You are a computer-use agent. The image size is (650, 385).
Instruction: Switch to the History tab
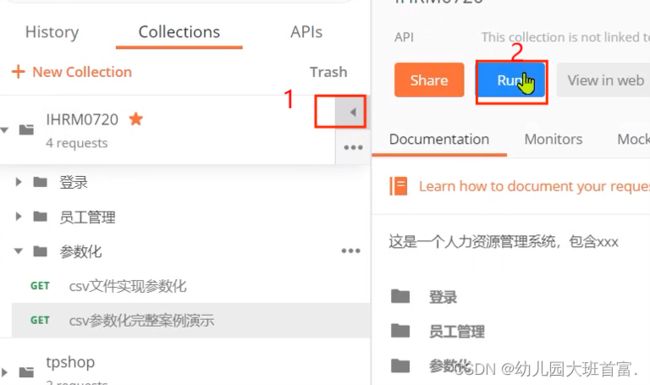click(x=52, y=32)
